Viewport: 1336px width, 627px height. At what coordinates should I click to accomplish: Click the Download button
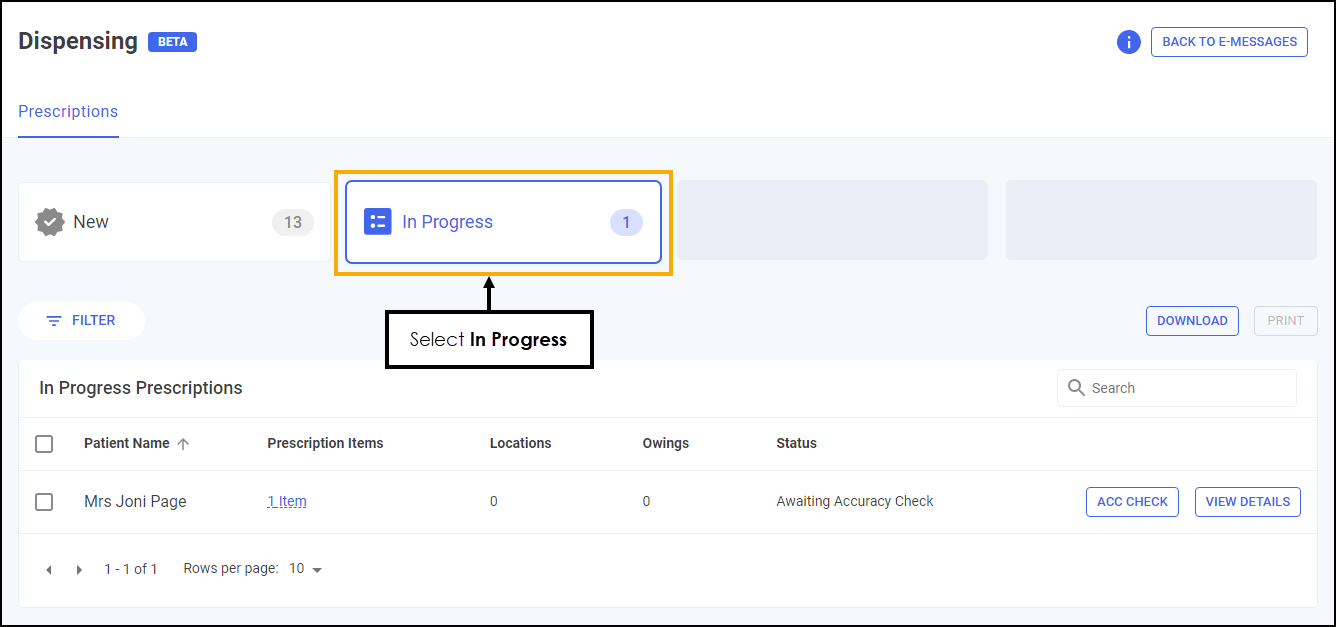(x=1192, y=321)
